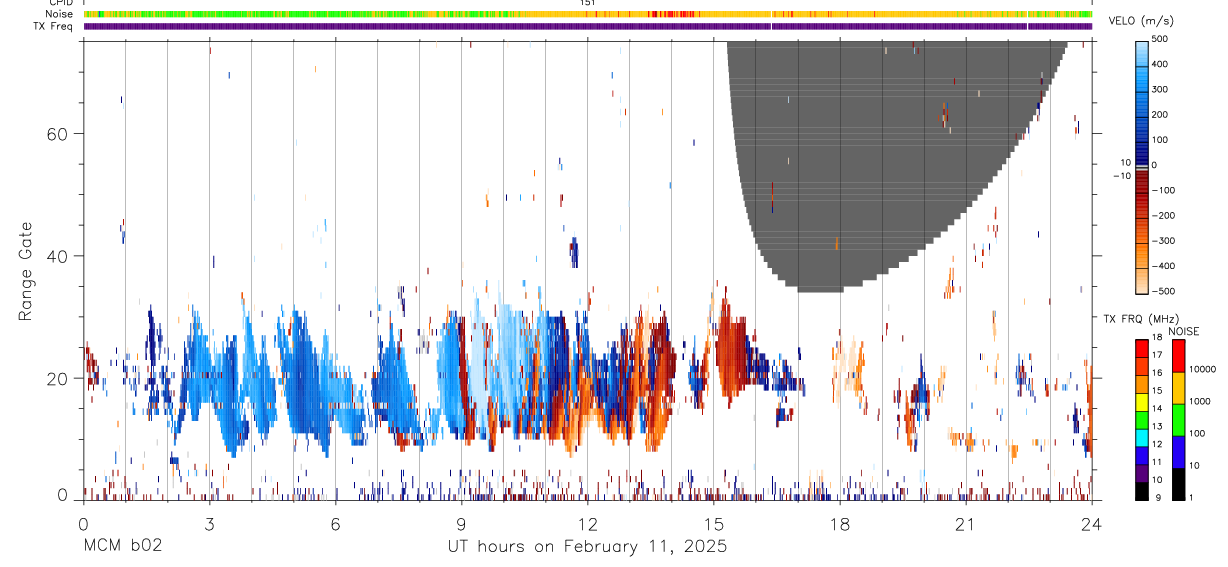This screenshot has width=1228, height=567.
Task: Click the CPID value 151
Action: coord(588,3)
